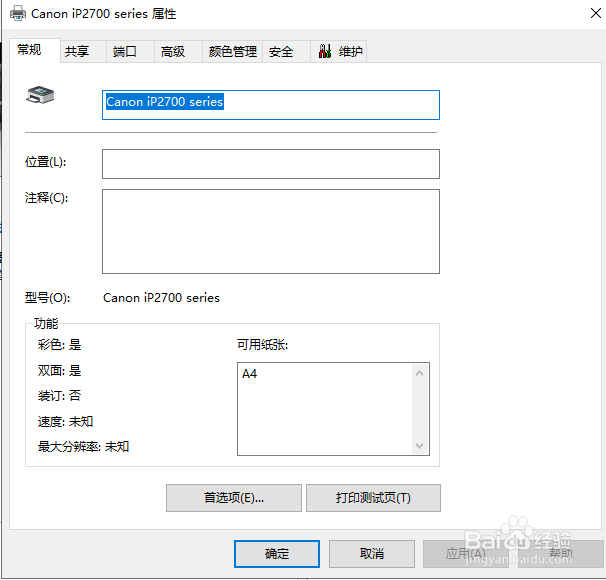Open the 安全 tab
Screen dimensions: 606x580
click(x=286, y=51)
